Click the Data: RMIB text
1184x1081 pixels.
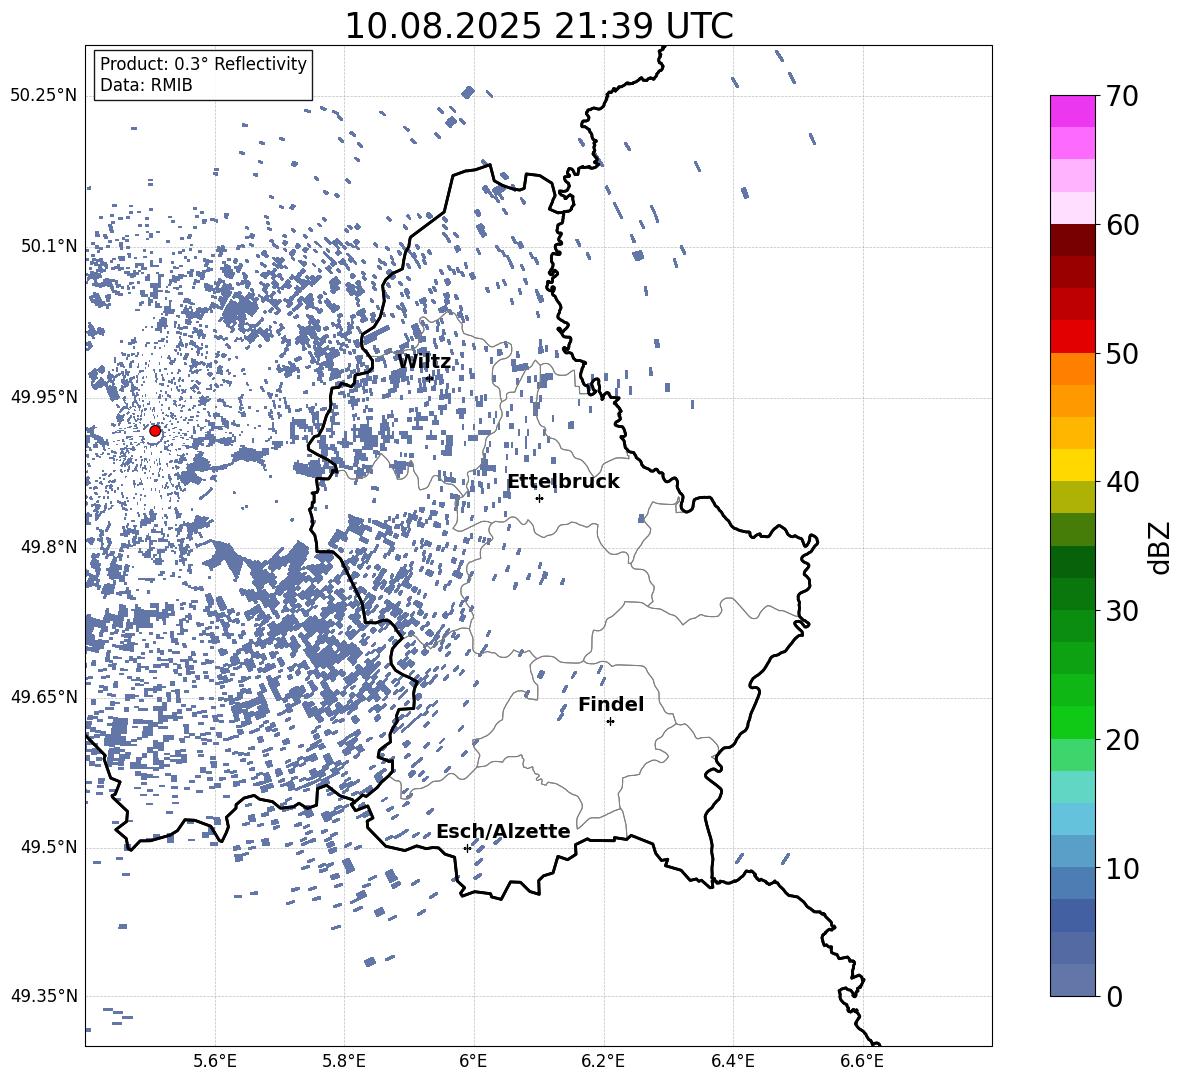point(146,85)
